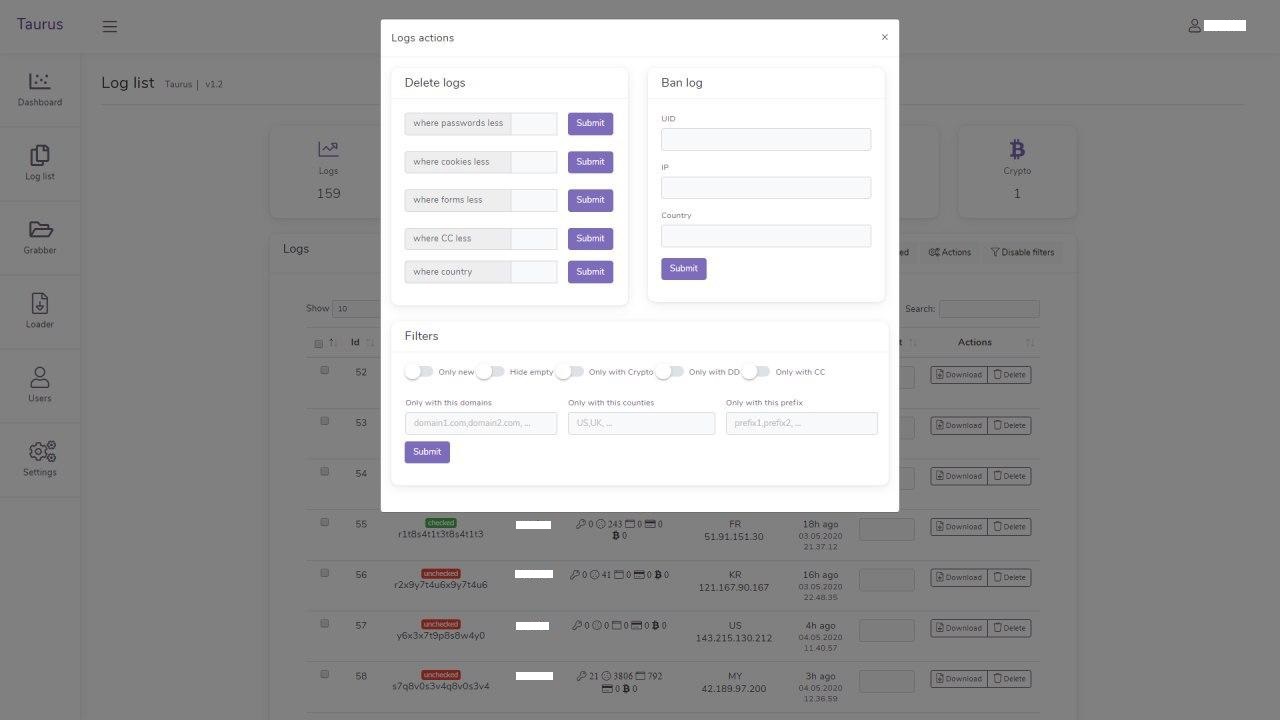Focus the UID field in Ban log
1280x720 pixels.
click(766, 139)
